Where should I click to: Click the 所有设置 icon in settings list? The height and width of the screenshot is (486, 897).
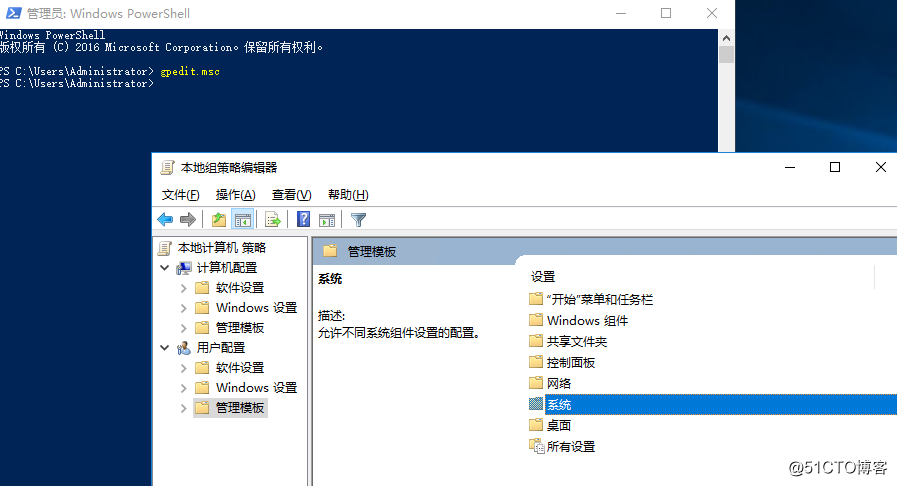(537, 446)
